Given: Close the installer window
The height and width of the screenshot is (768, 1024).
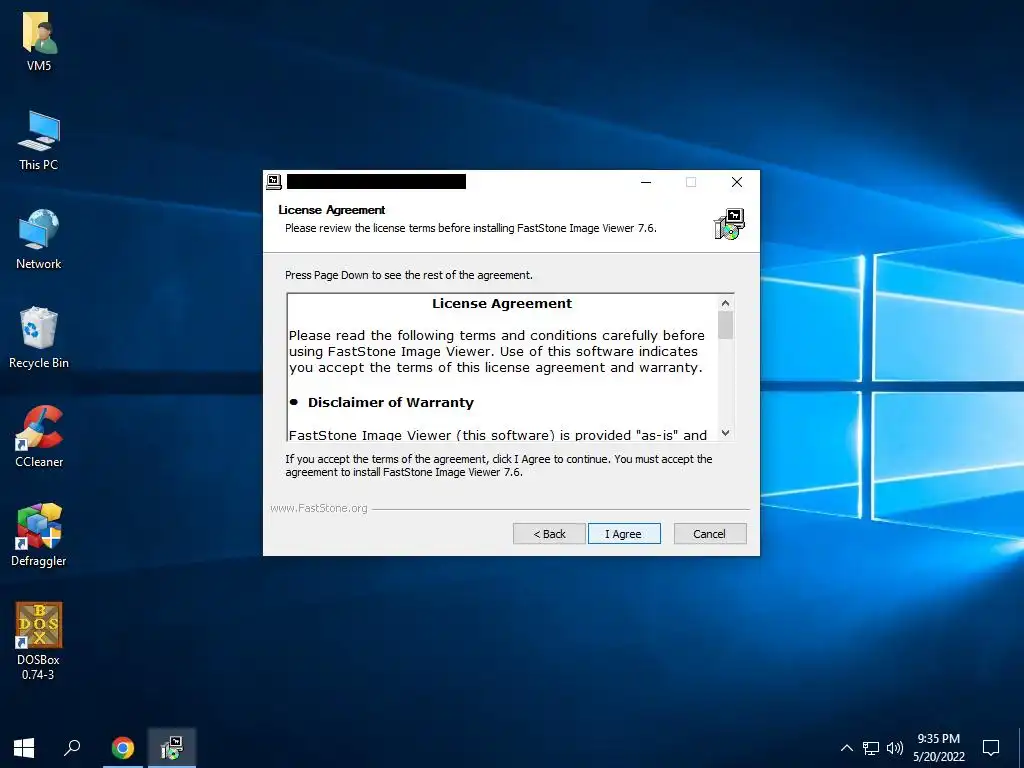Looking at the screenshot, I should 737,182.
